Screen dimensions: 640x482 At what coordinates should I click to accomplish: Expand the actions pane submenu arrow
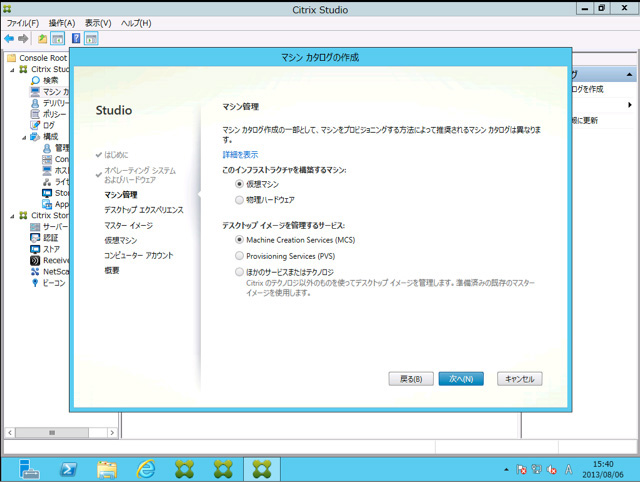(x=630, y=105)
